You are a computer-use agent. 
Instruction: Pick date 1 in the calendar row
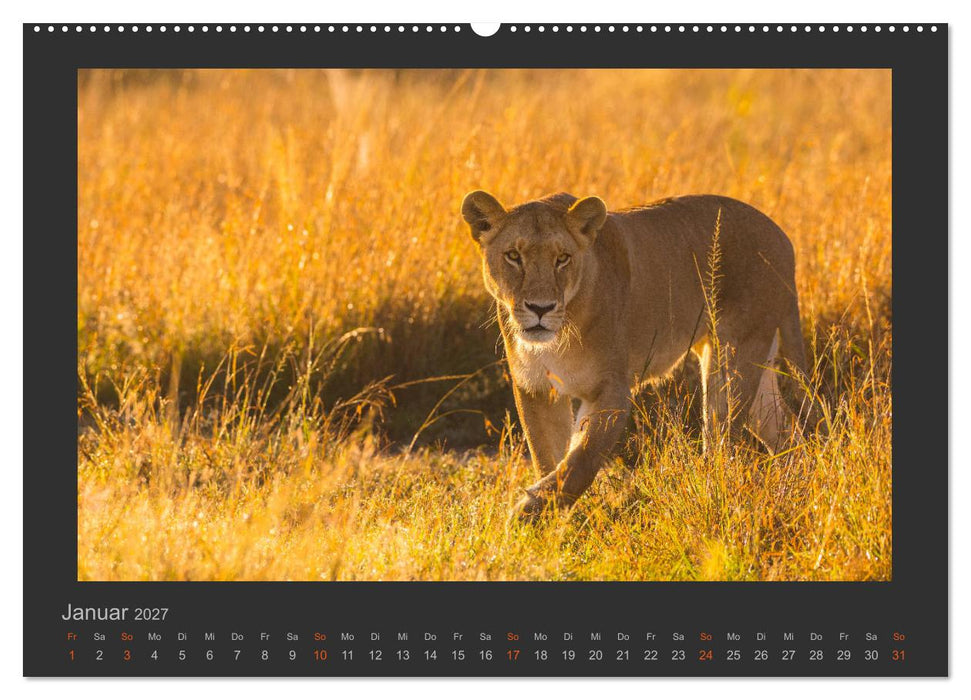pyautogui.click(x=72, y=655)
